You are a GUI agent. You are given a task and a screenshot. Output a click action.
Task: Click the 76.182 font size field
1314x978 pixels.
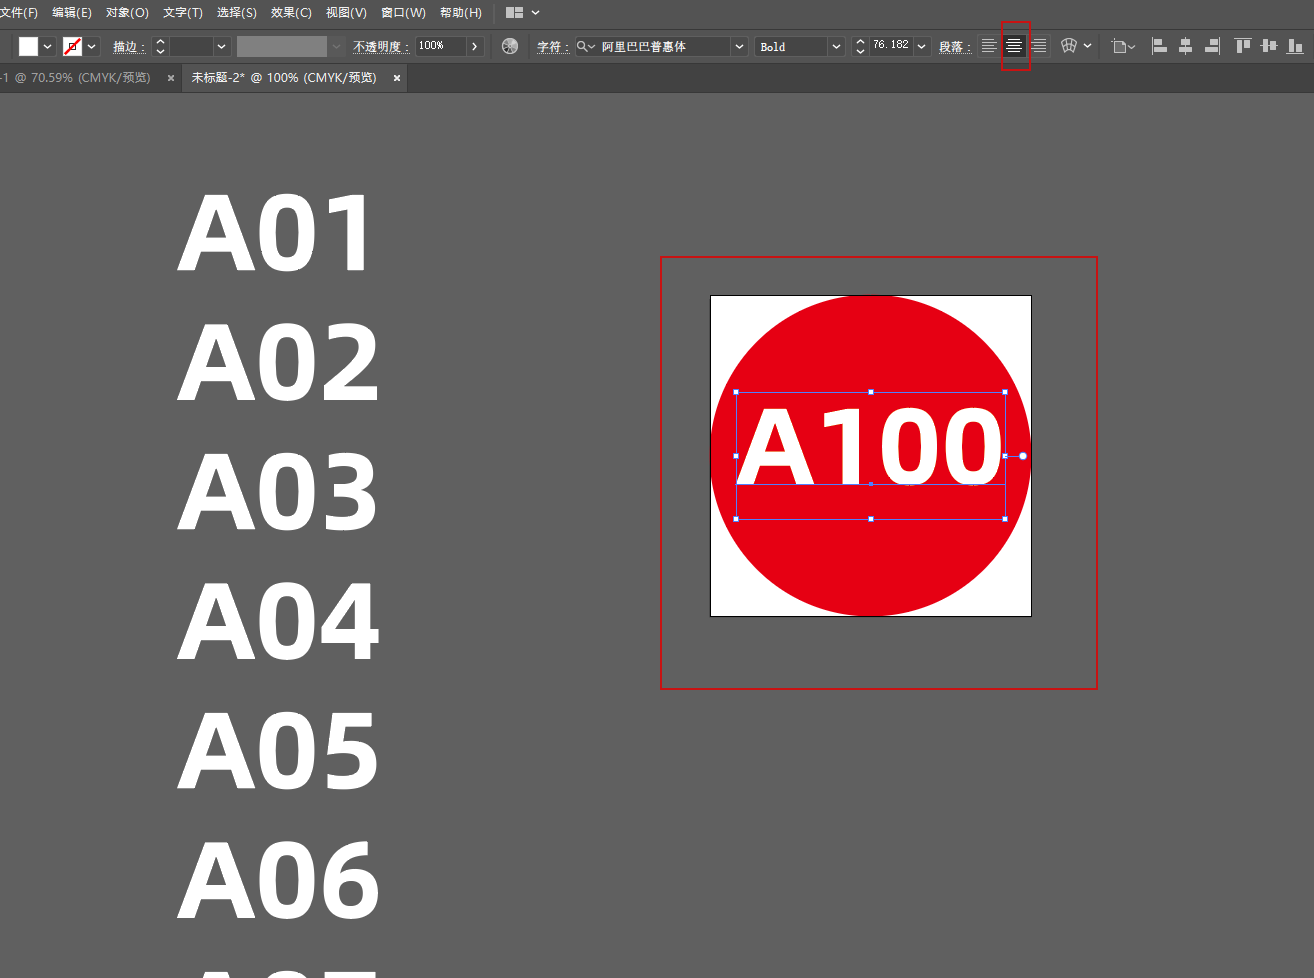(x=891, y=45)
